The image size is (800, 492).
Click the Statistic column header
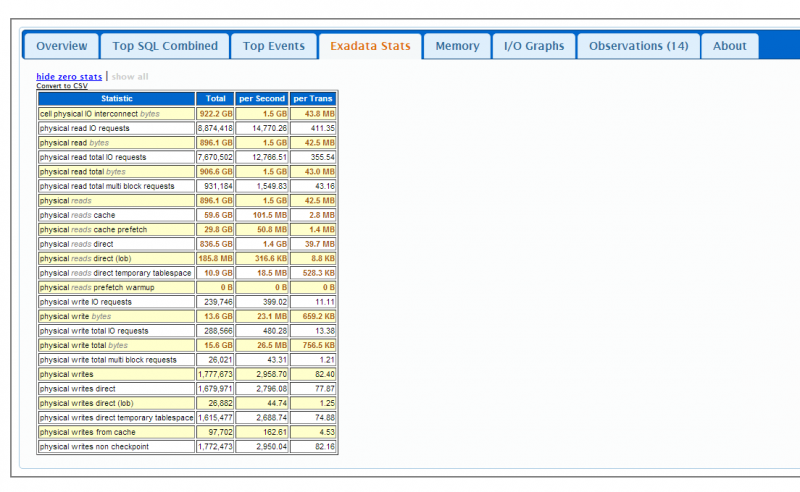[116, 99]
